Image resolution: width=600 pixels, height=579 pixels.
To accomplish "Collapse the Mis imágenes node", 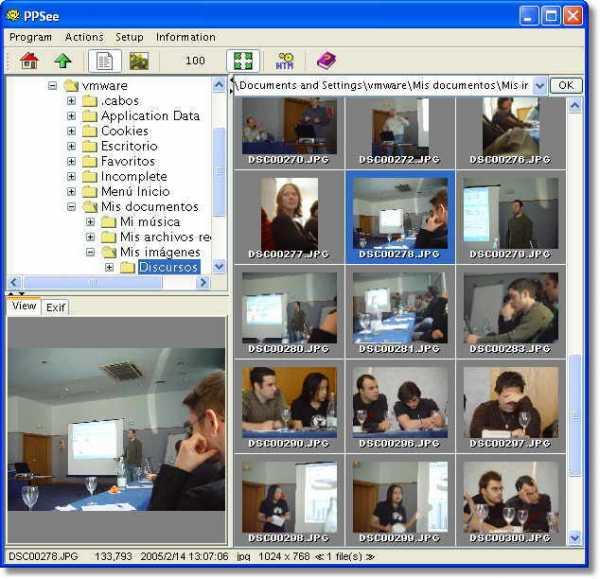I will click(90, 252).
